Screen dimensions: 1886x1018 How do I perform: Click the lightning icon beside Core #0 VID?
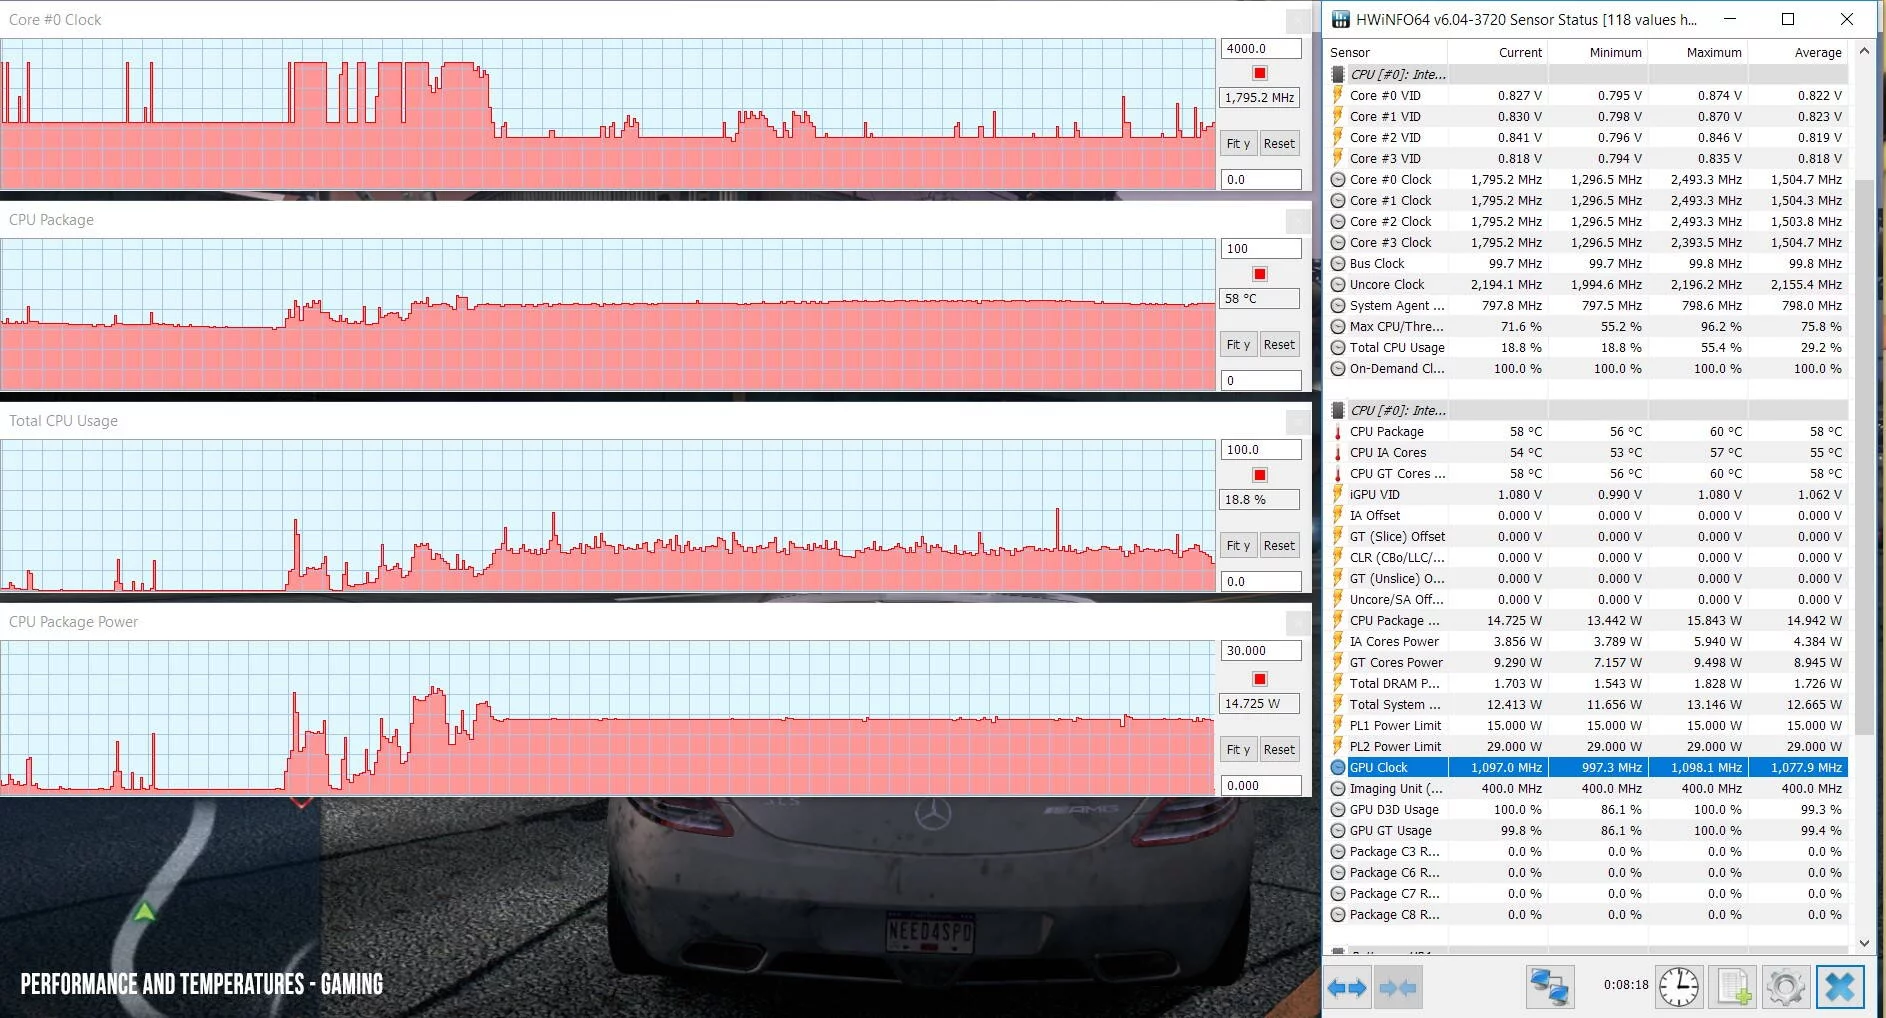pos(1338,95)
